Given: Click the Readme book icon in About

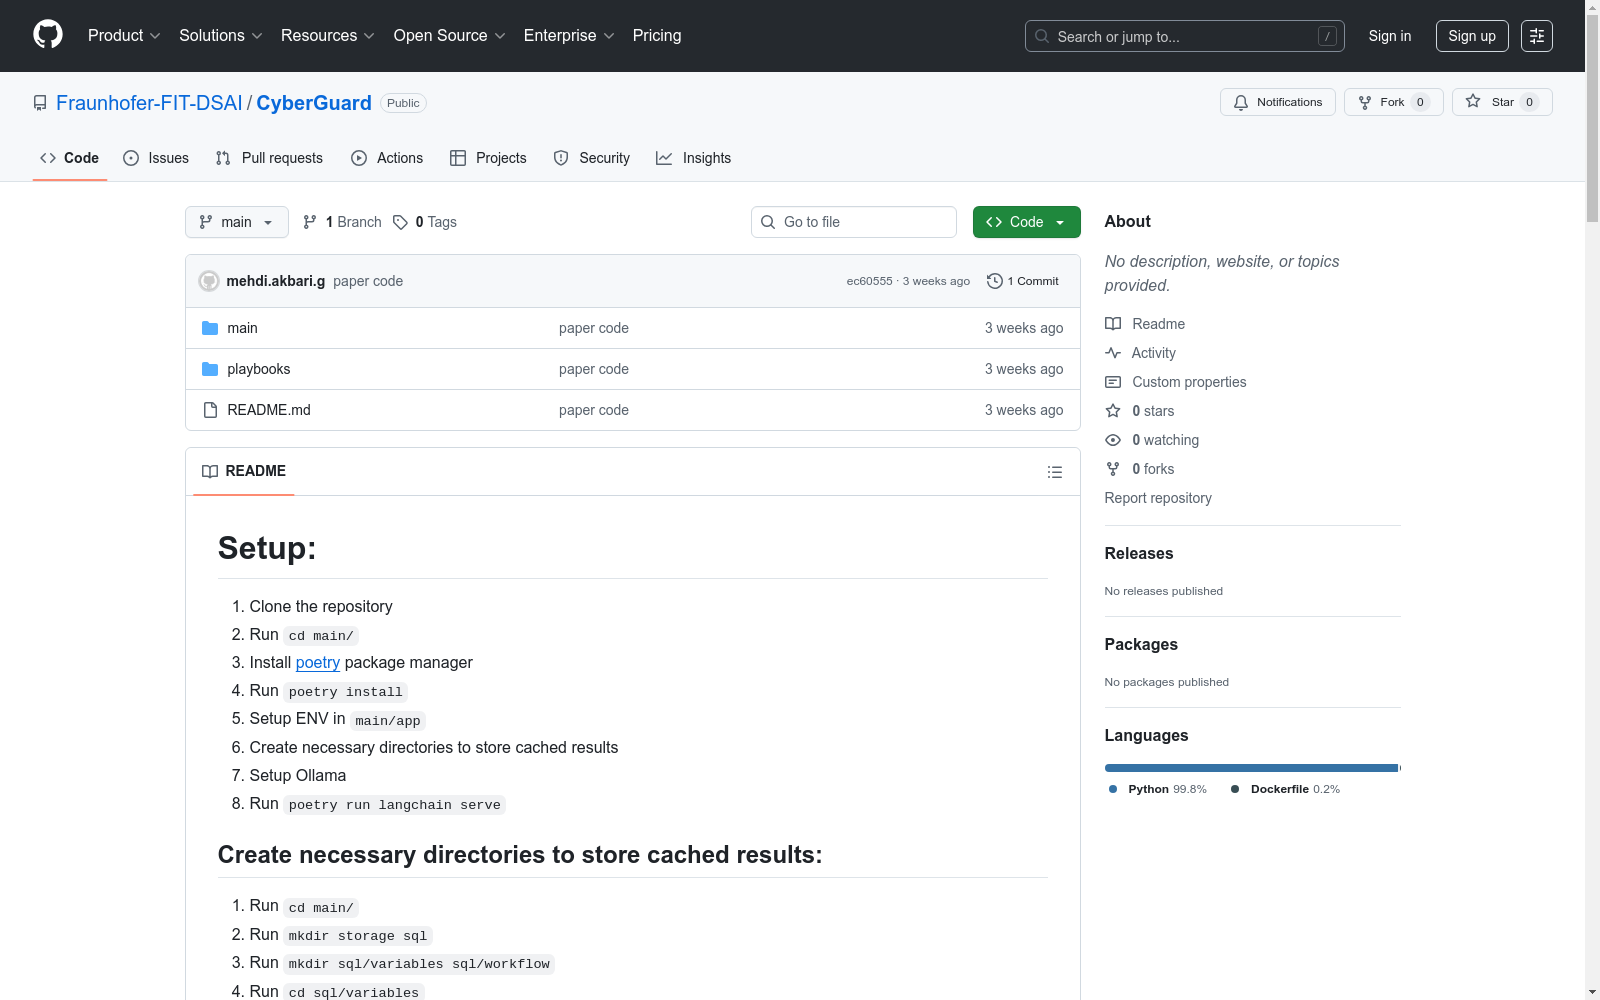Looking at the screenshot, I should point(1113,324).
